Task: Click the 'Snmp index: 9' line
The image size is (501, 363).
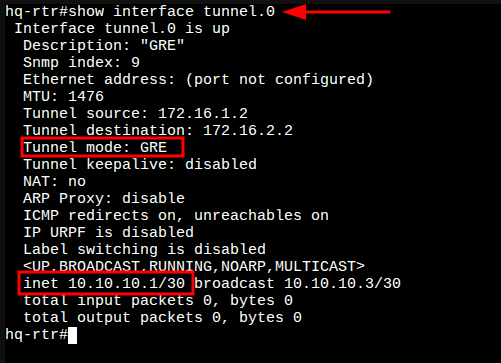Action: (81, 63)
